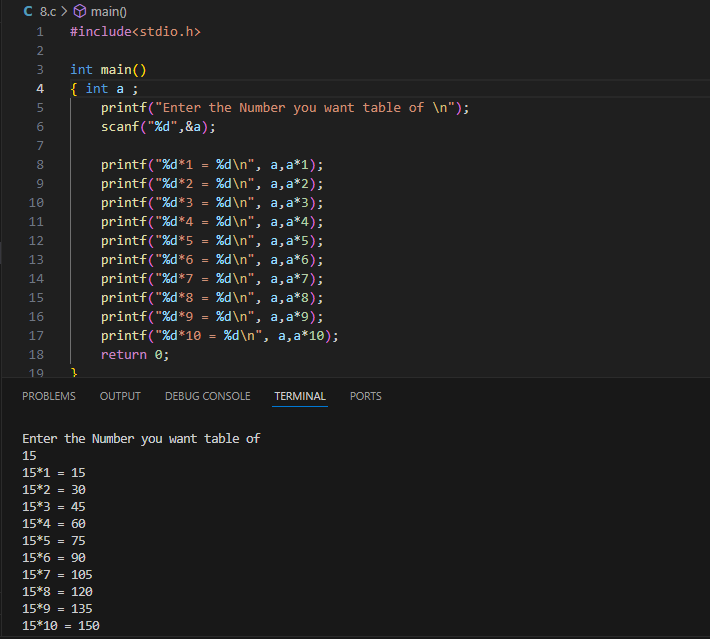
Task: Click the printf line with a*2
Action: point(212,184)
